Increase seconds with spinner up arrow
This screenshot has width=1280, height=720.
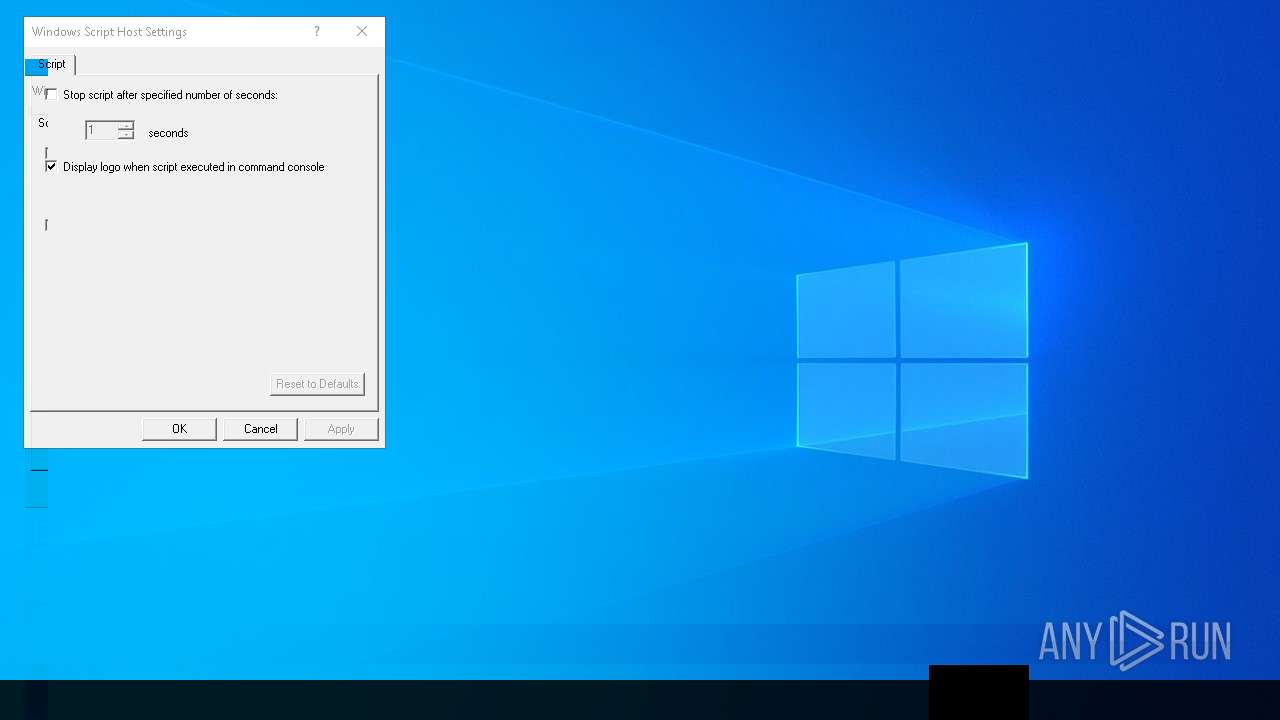(x=126, y=126)
